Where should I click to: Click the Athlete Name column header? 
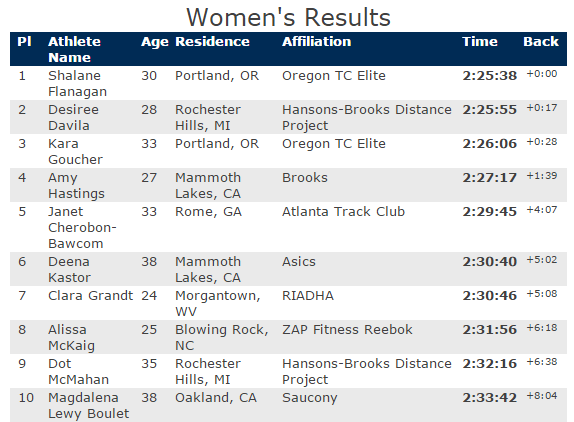74,49
